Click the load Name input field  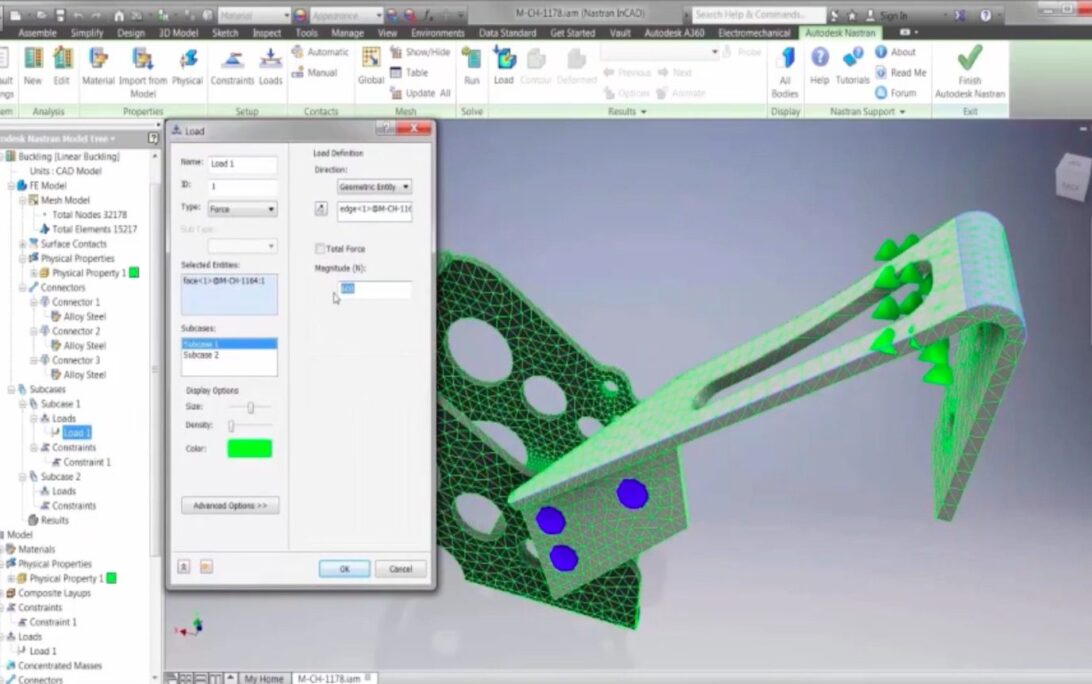[242, 164]
